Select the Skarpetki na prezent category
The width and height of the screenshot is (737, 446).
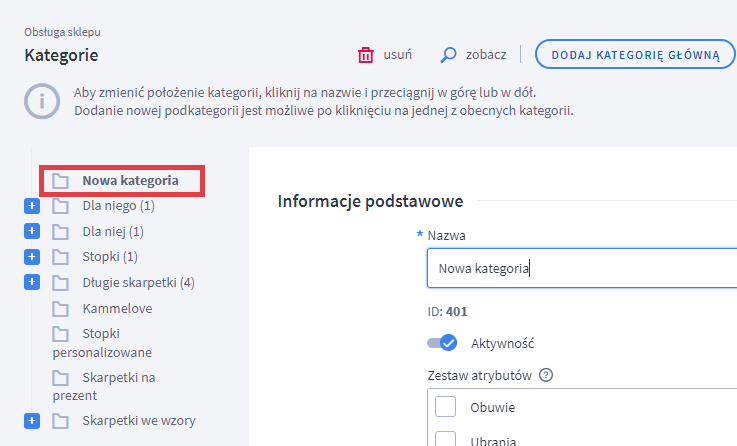click(104, 386)
